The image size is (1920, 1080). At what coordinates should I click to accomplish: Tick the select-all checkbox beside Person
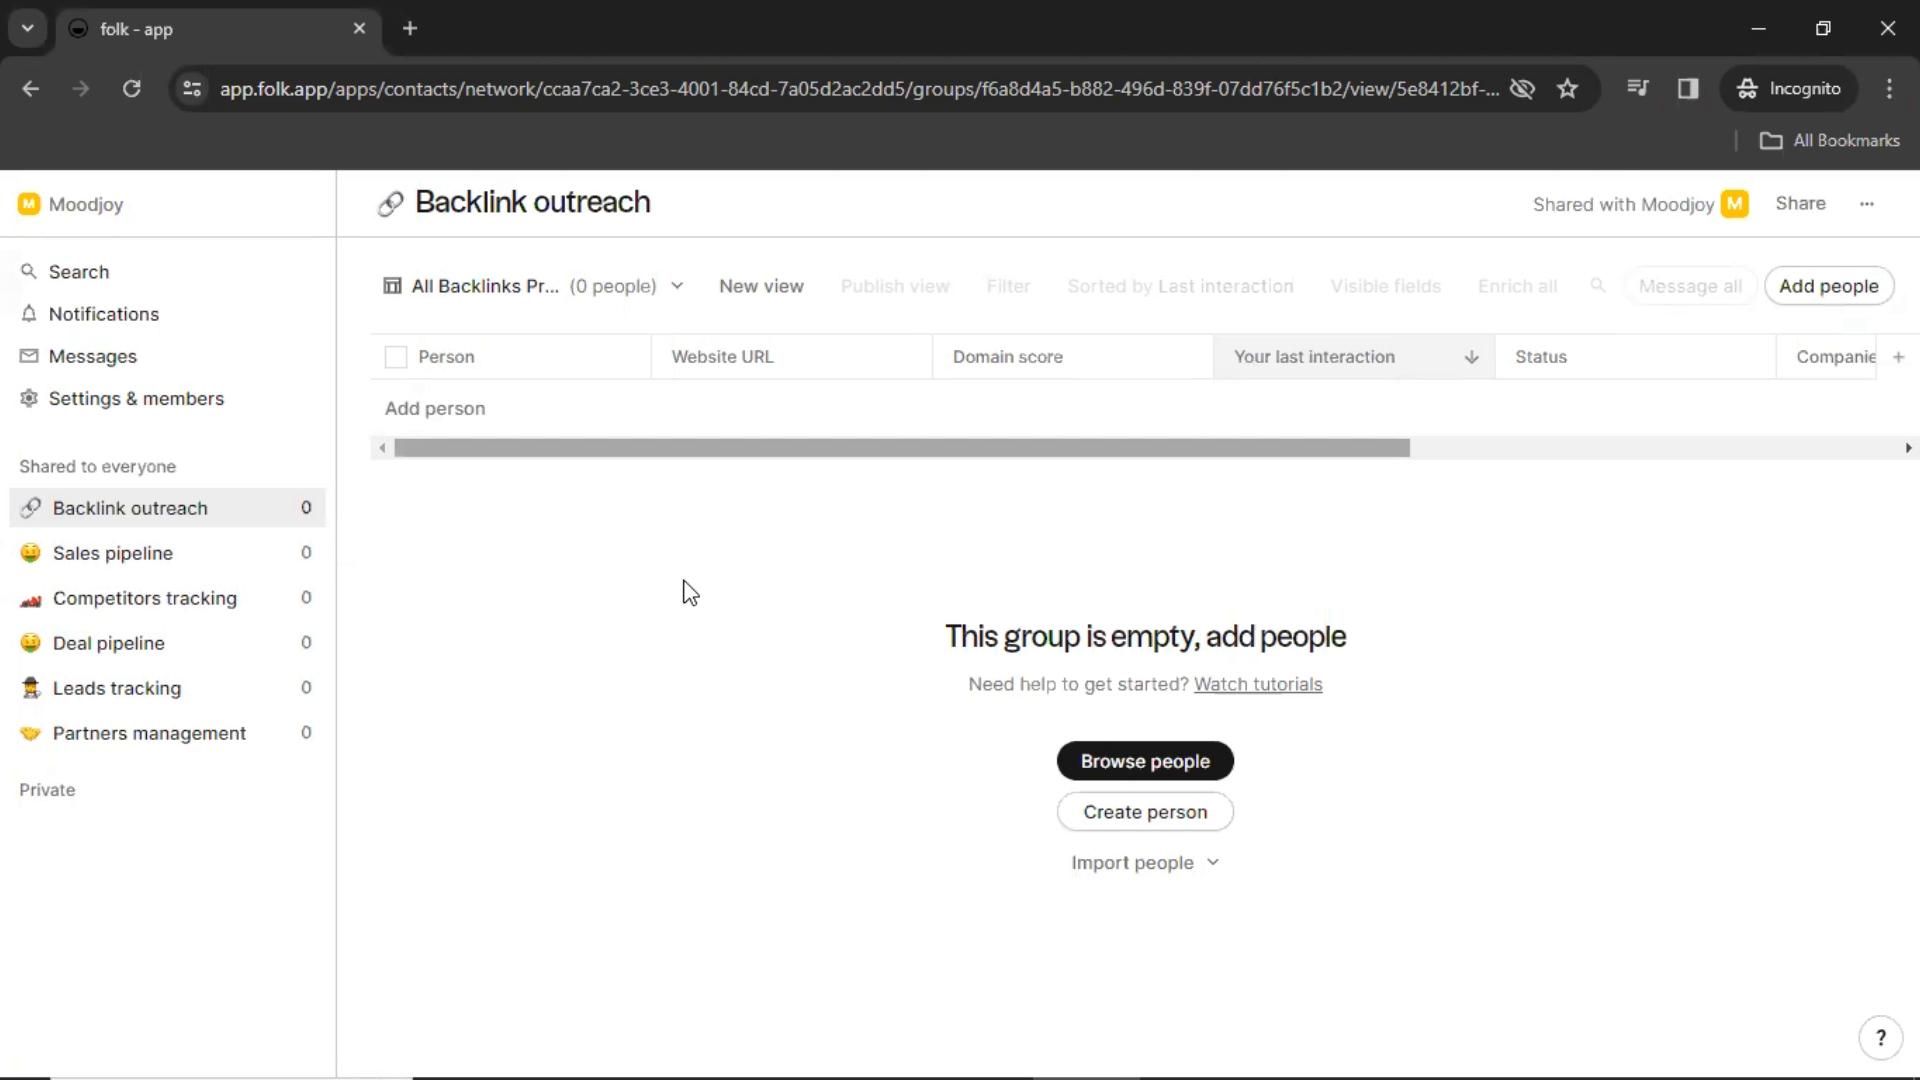click(x=396, y=357)
